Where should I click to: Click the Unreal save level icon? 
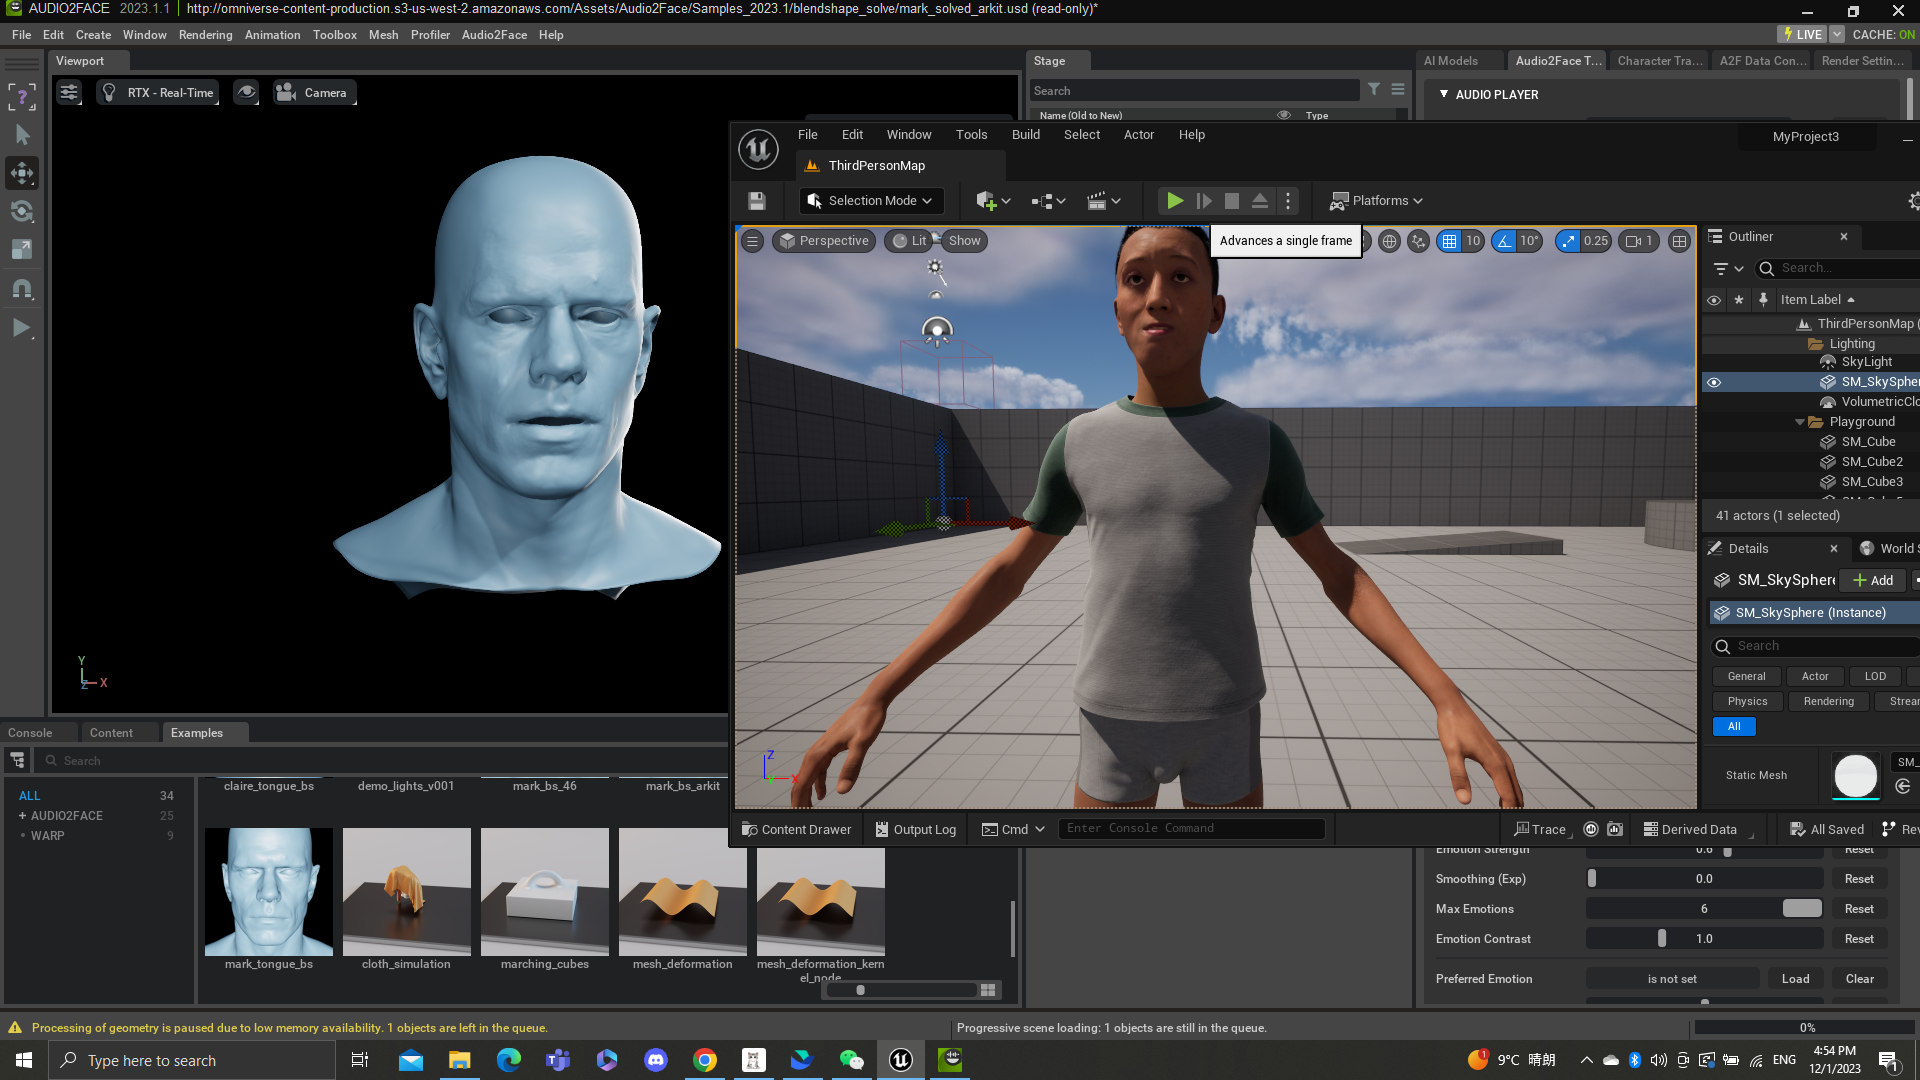pos(757,201)
